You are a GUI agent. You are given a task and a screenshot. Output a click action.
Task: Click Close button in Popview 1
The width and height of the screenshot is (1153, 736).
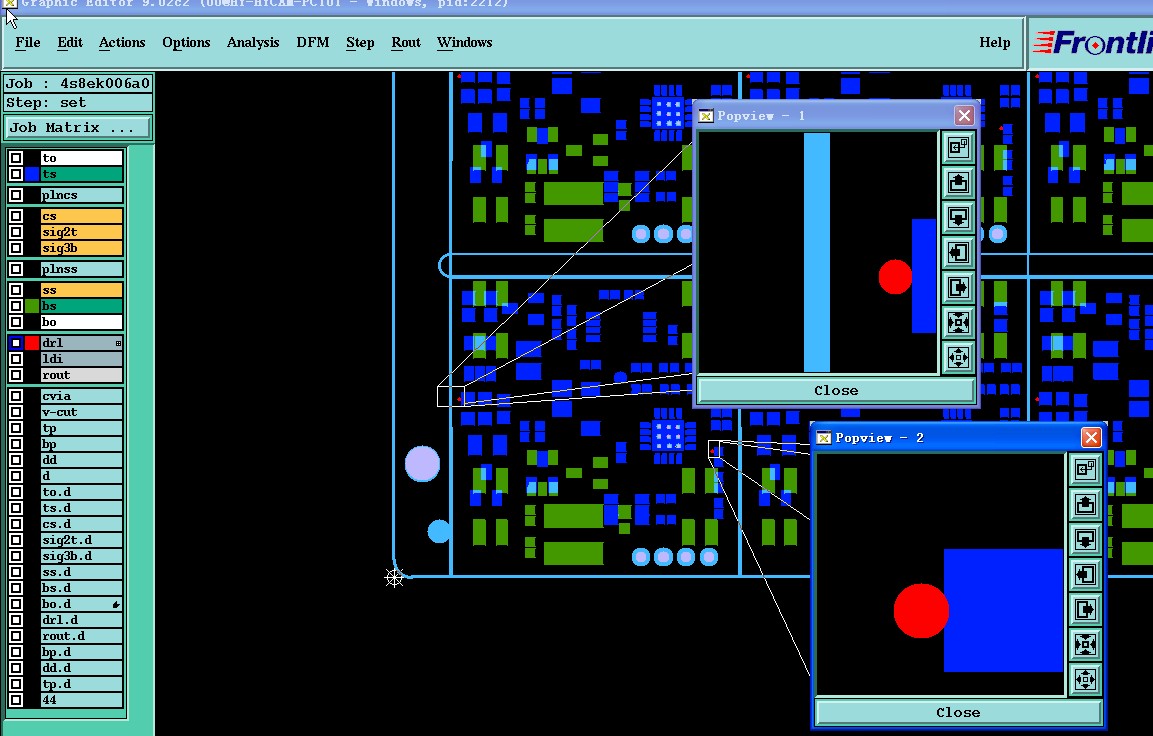pos(836,390)
